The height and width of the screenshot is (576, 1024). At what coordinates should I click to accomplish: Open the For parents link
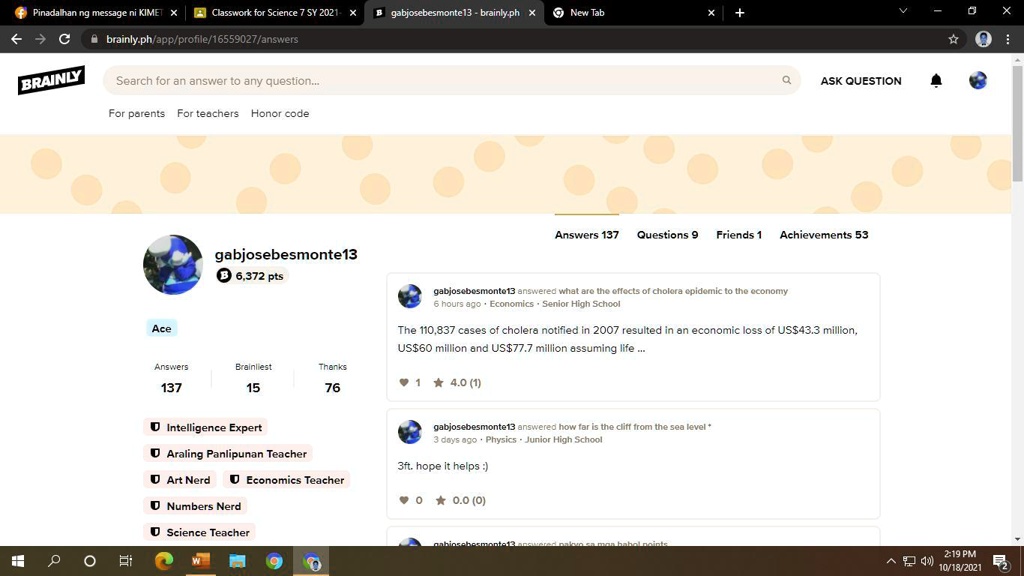[136, 113]
